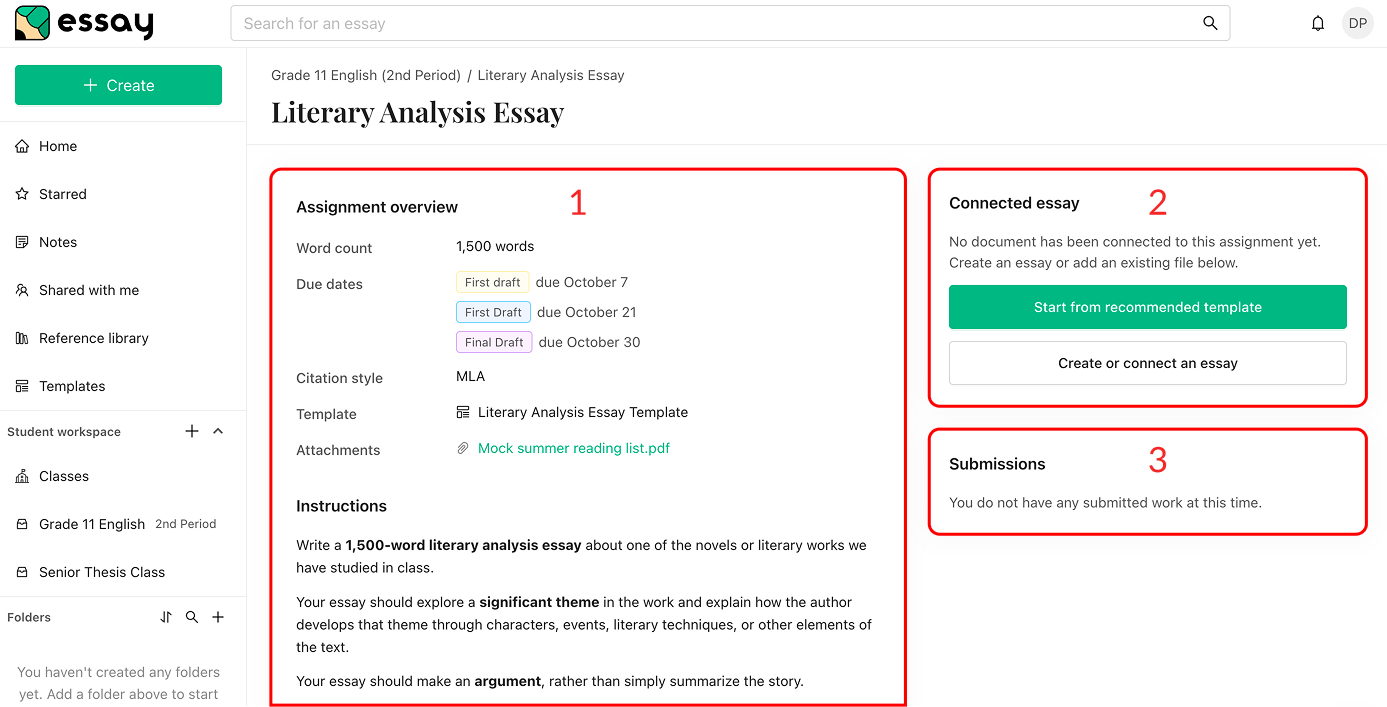Click "You do not have any submitted work" text
The height and width of the screenshot is (707, 1387).
coord(1105,503)
